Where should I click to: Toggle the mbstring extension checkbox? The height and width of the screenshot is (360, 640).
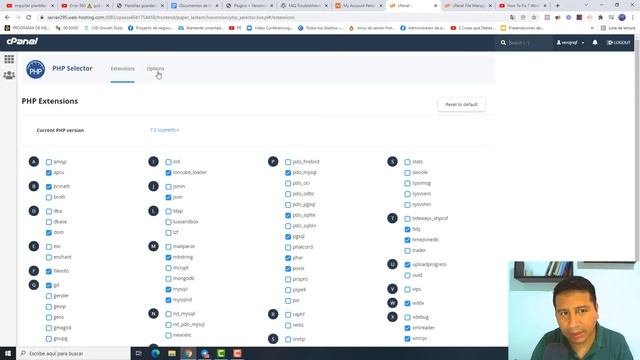click(x=169, y=258)
